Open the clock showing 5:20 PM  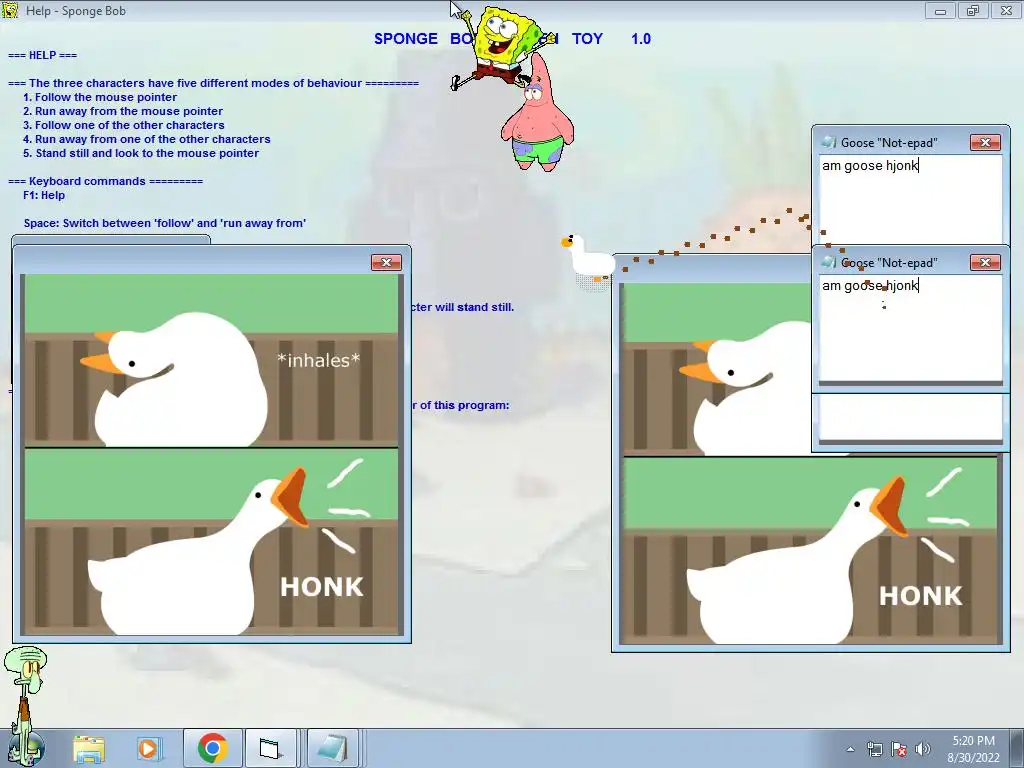973,741
